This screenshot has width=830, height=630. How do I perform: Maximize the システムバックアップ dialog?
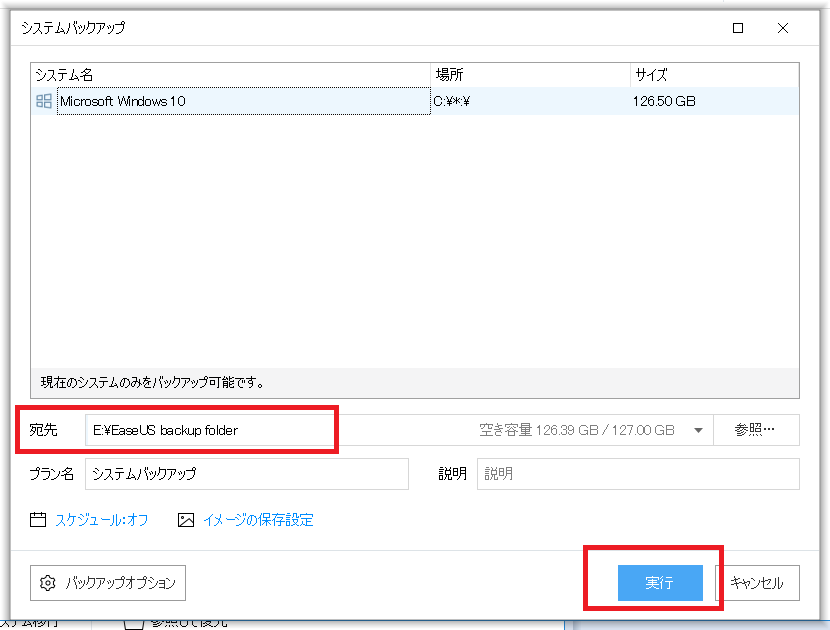tap(738, 28)
